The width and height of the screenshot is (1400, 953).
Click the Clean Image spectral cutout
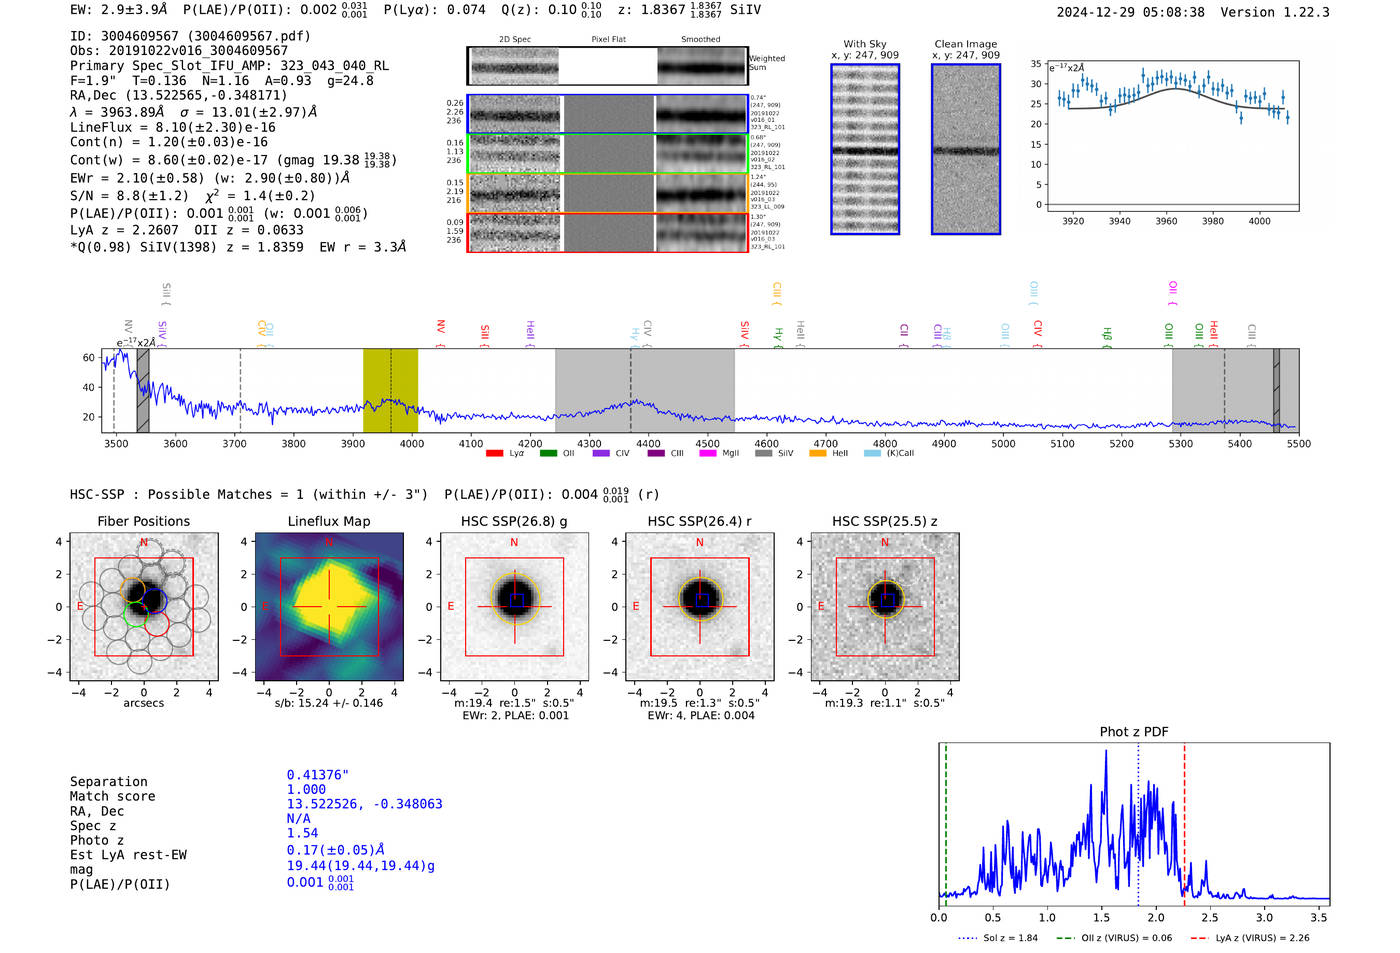pyautogui.click(x=966, y=149)
